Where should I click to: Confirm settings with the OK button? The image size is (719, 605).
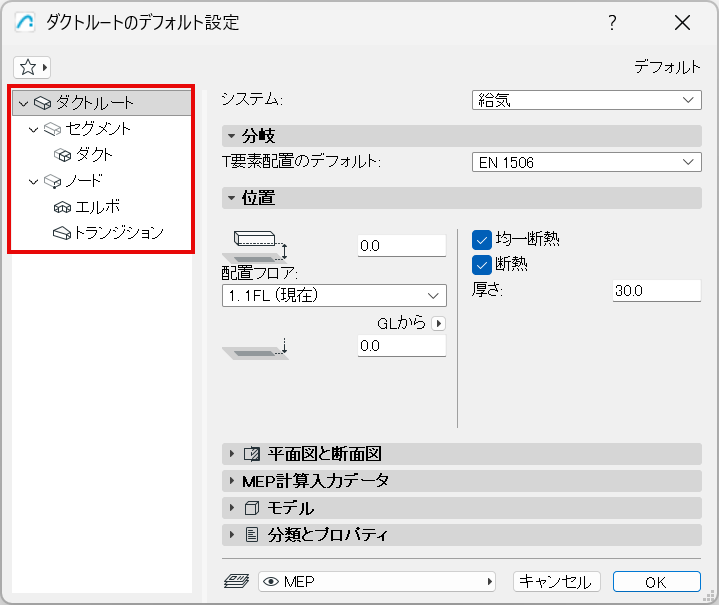[656, 582]
